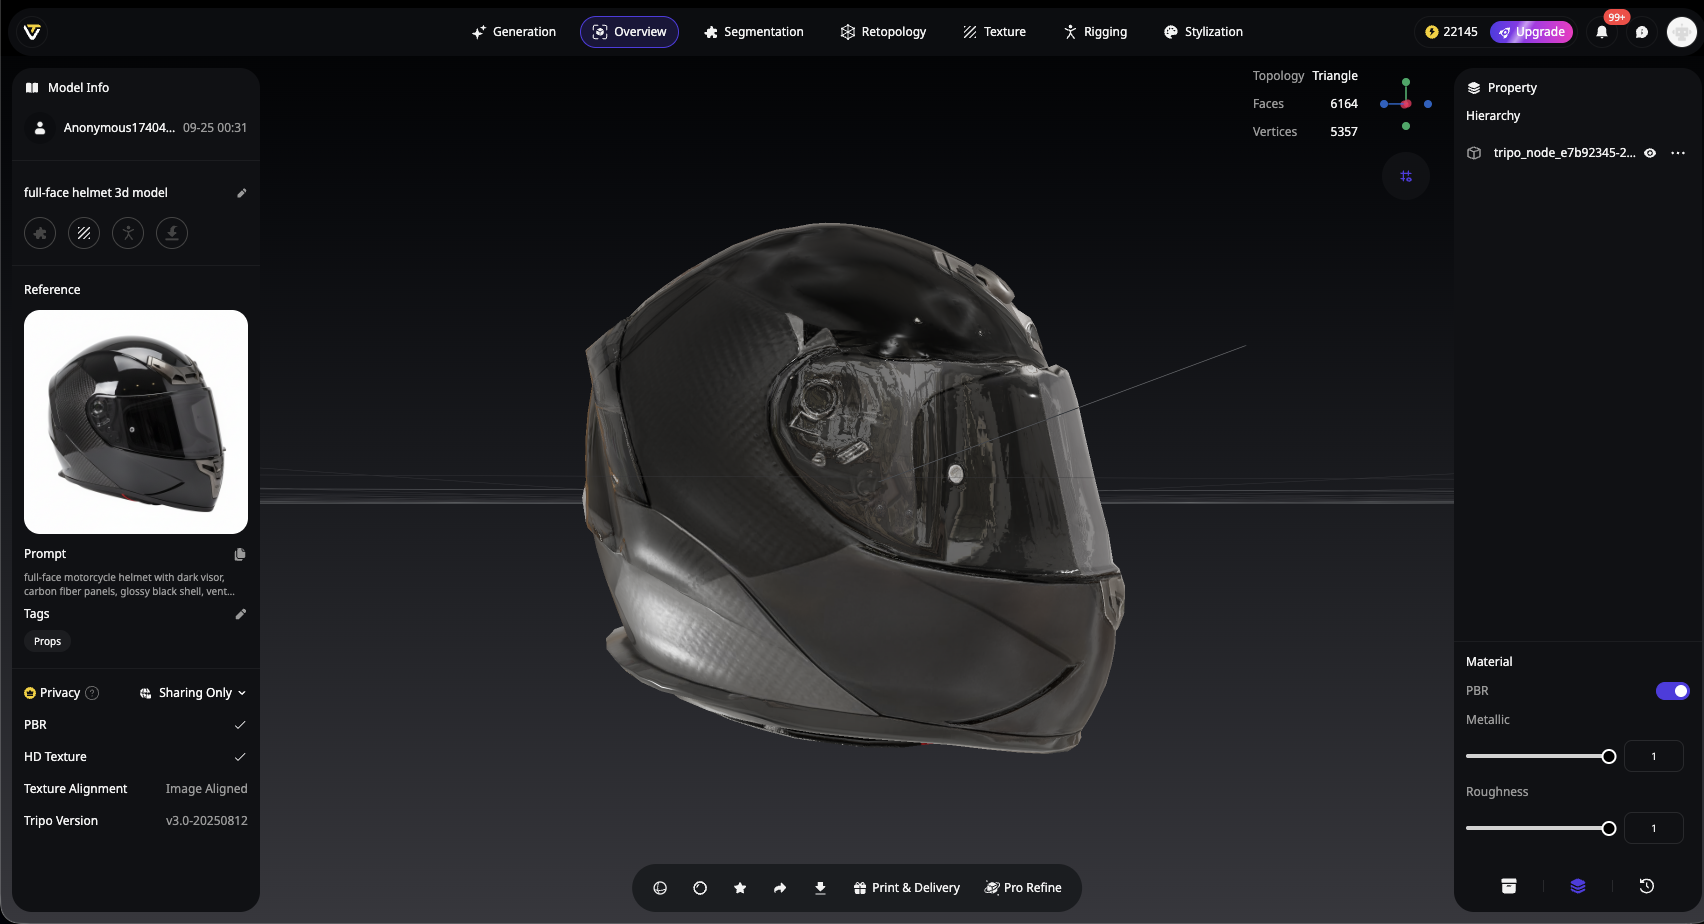Click the Metallic slider handle
Viewport: 1704px width, 924px height.
(1609, 757)
